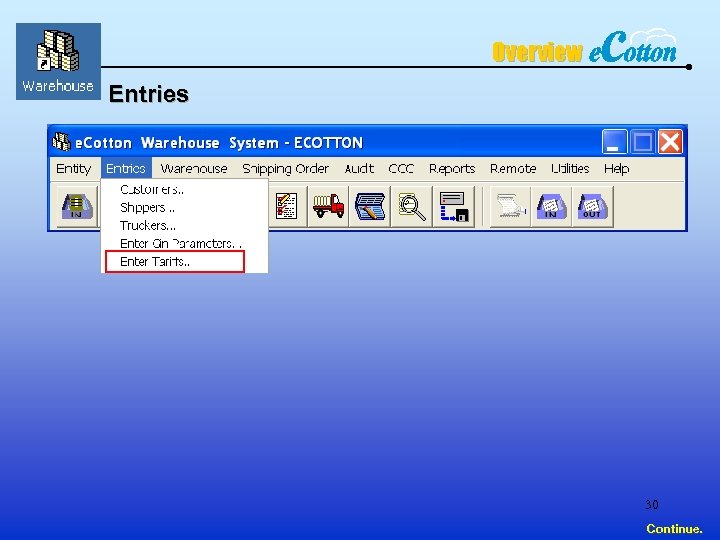Open the Shipping Order menu
720x540 pixels.
coord(285,169)
